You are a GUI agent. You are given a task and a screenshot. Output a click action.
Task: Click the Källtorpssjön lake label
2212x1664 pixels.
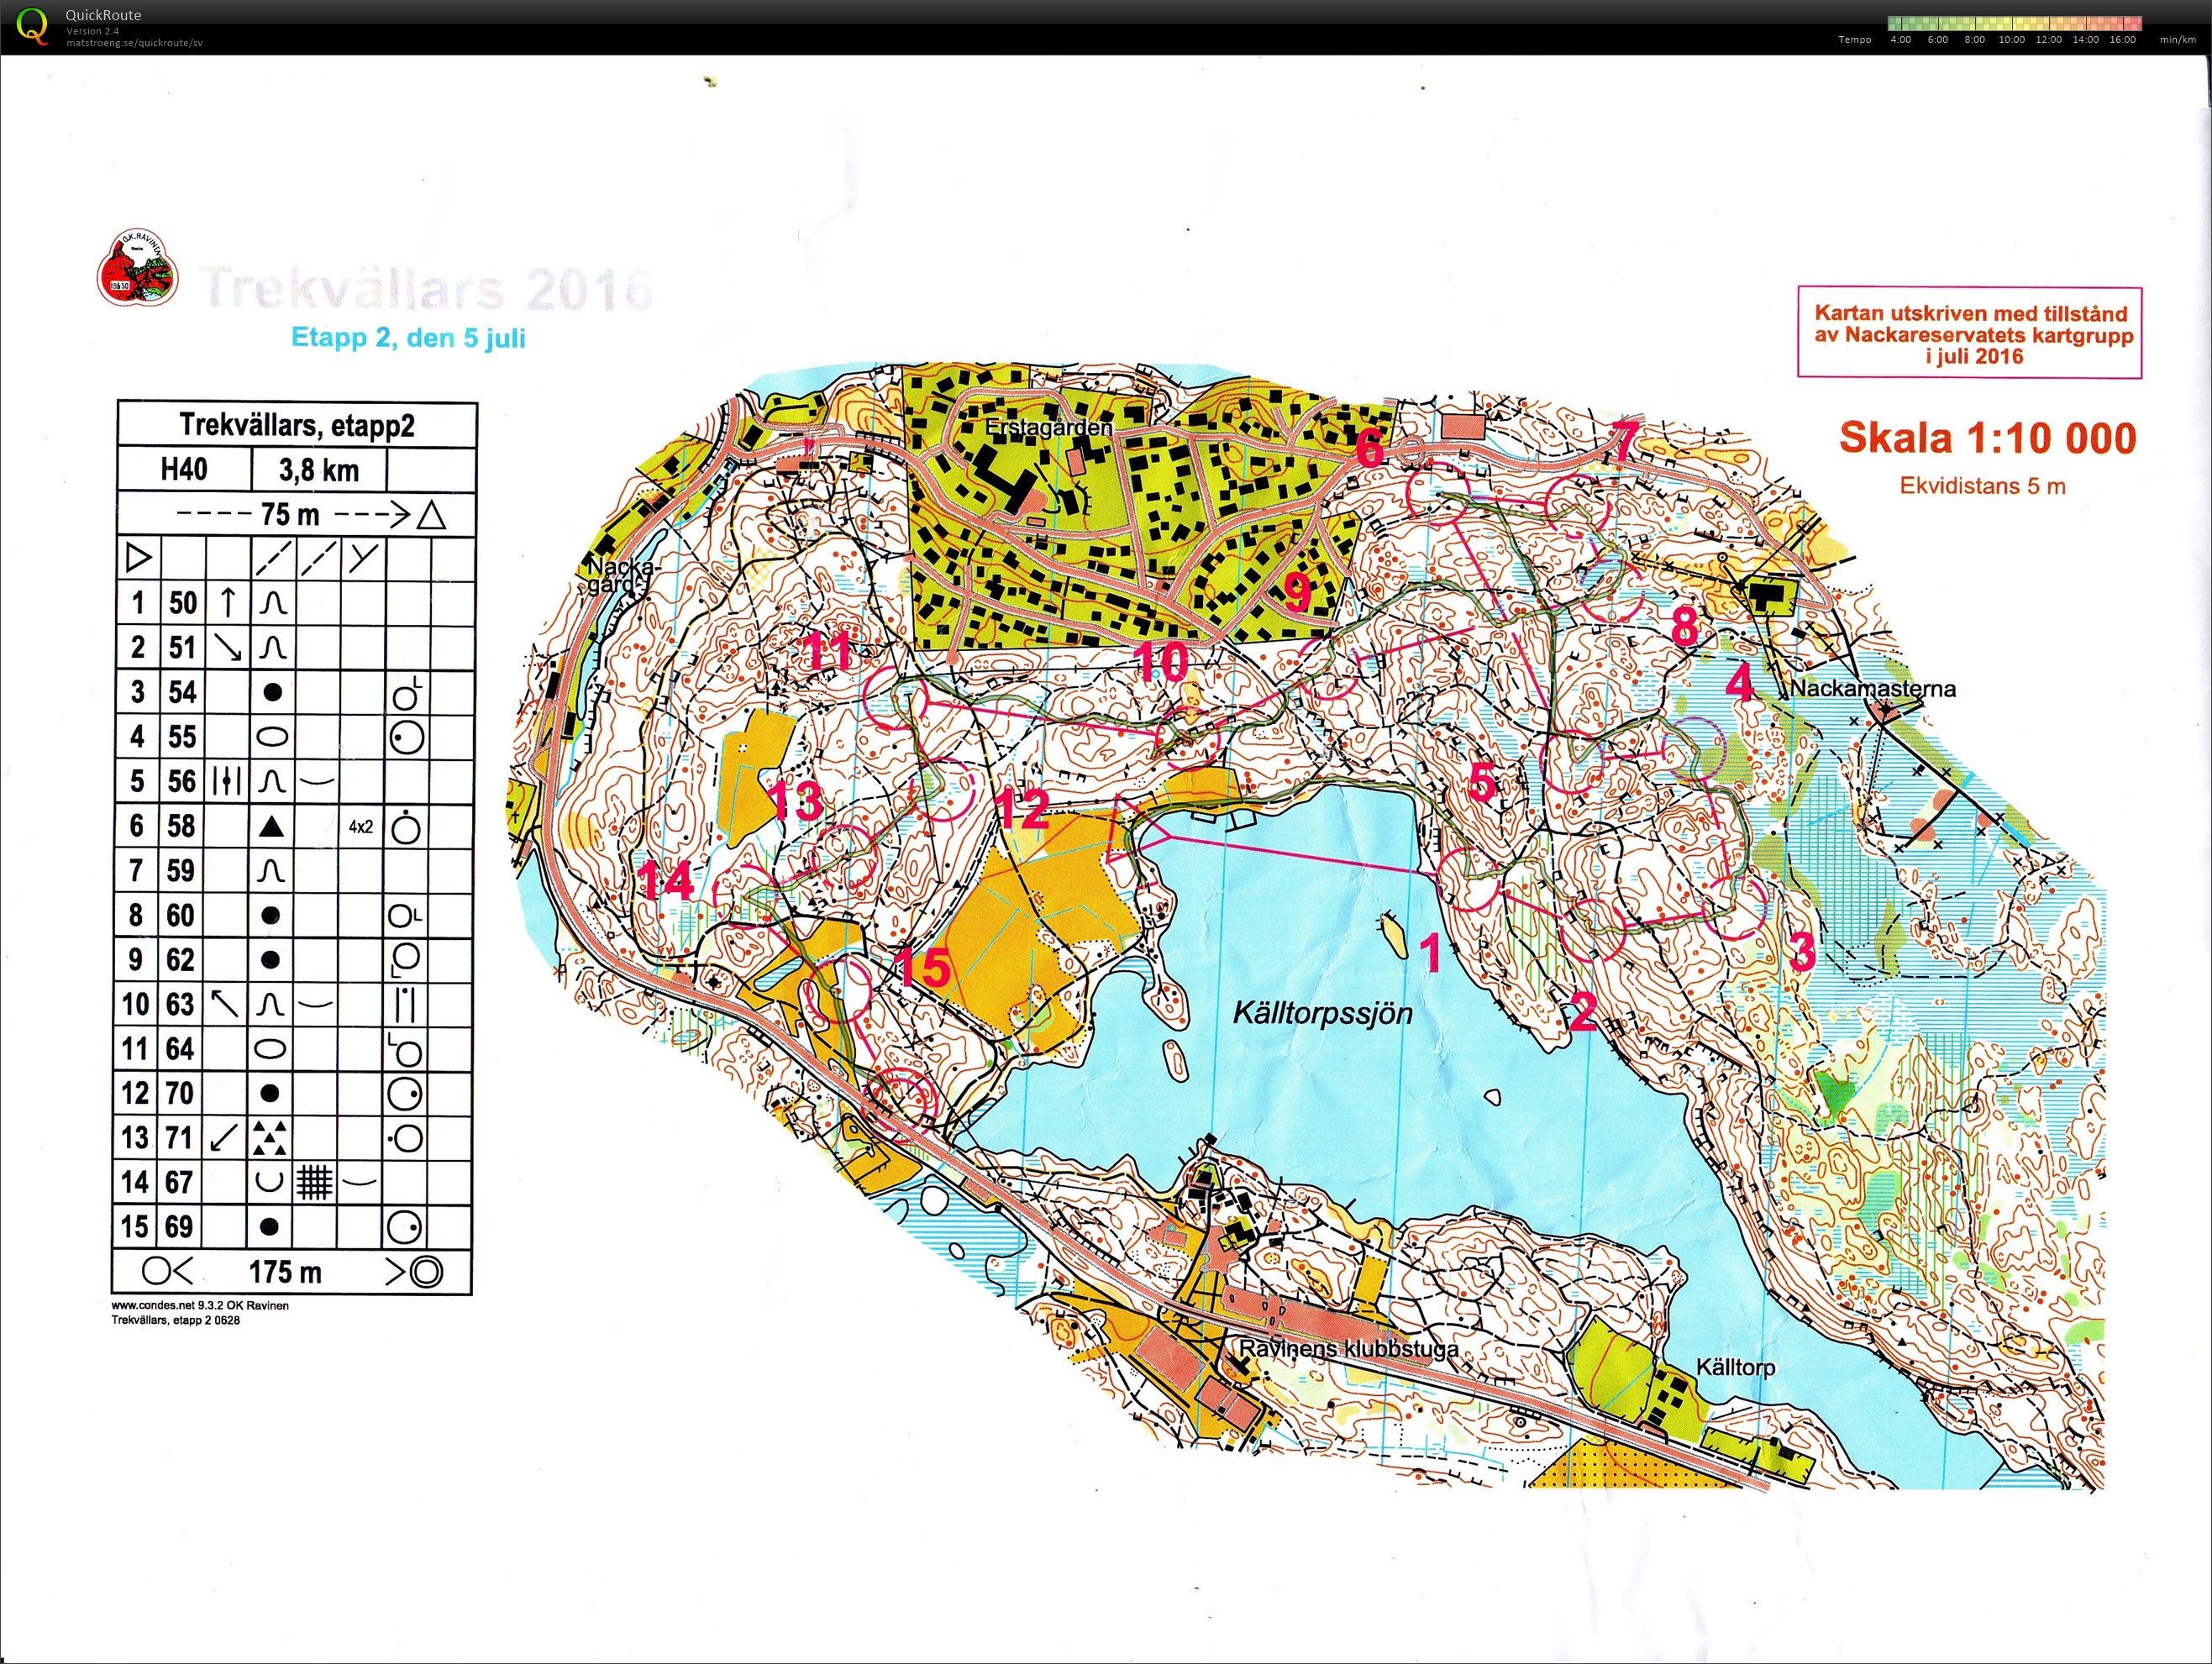(1323, 1014)
